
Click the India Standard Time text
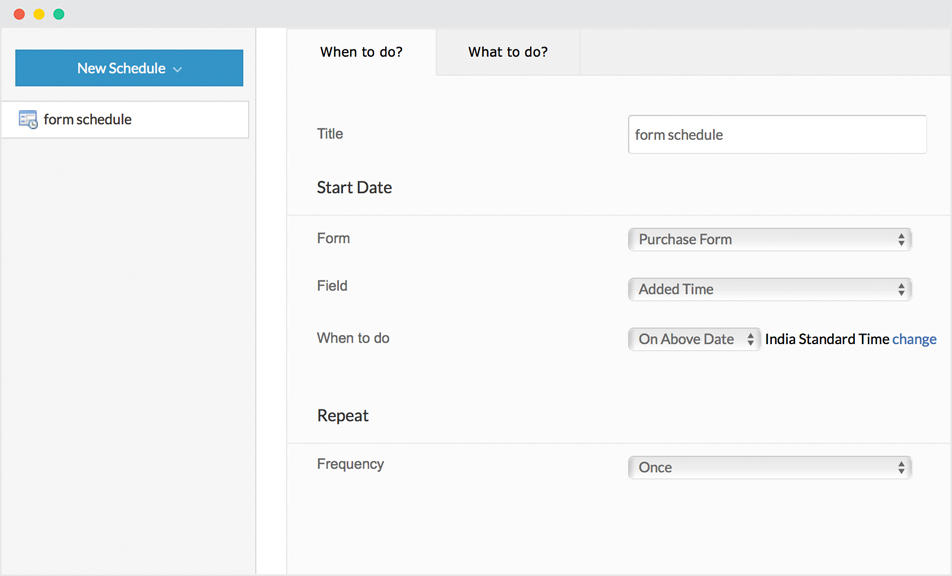tap(826, 339)
